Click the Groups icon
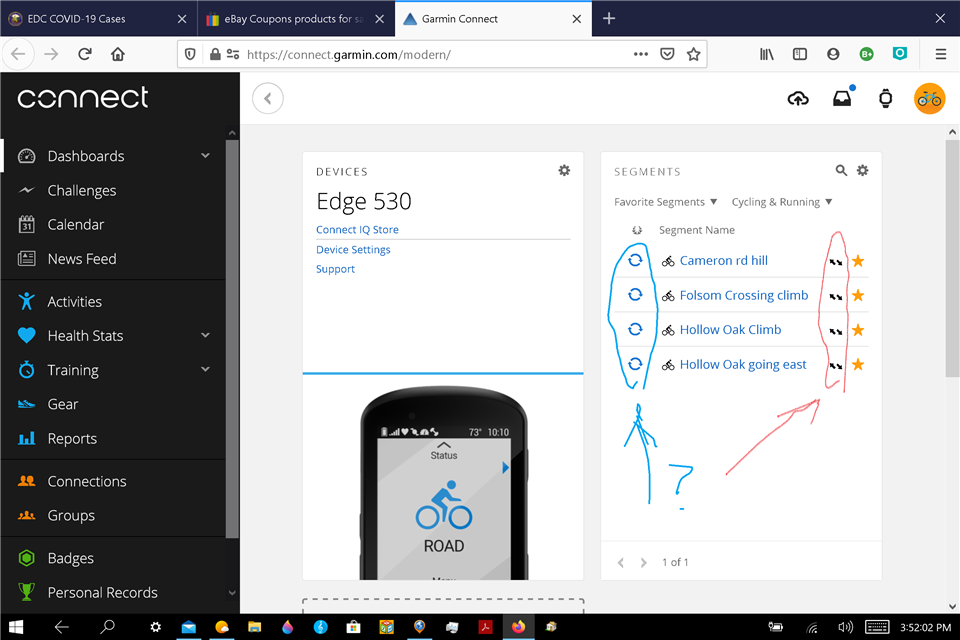 (26, 516)
